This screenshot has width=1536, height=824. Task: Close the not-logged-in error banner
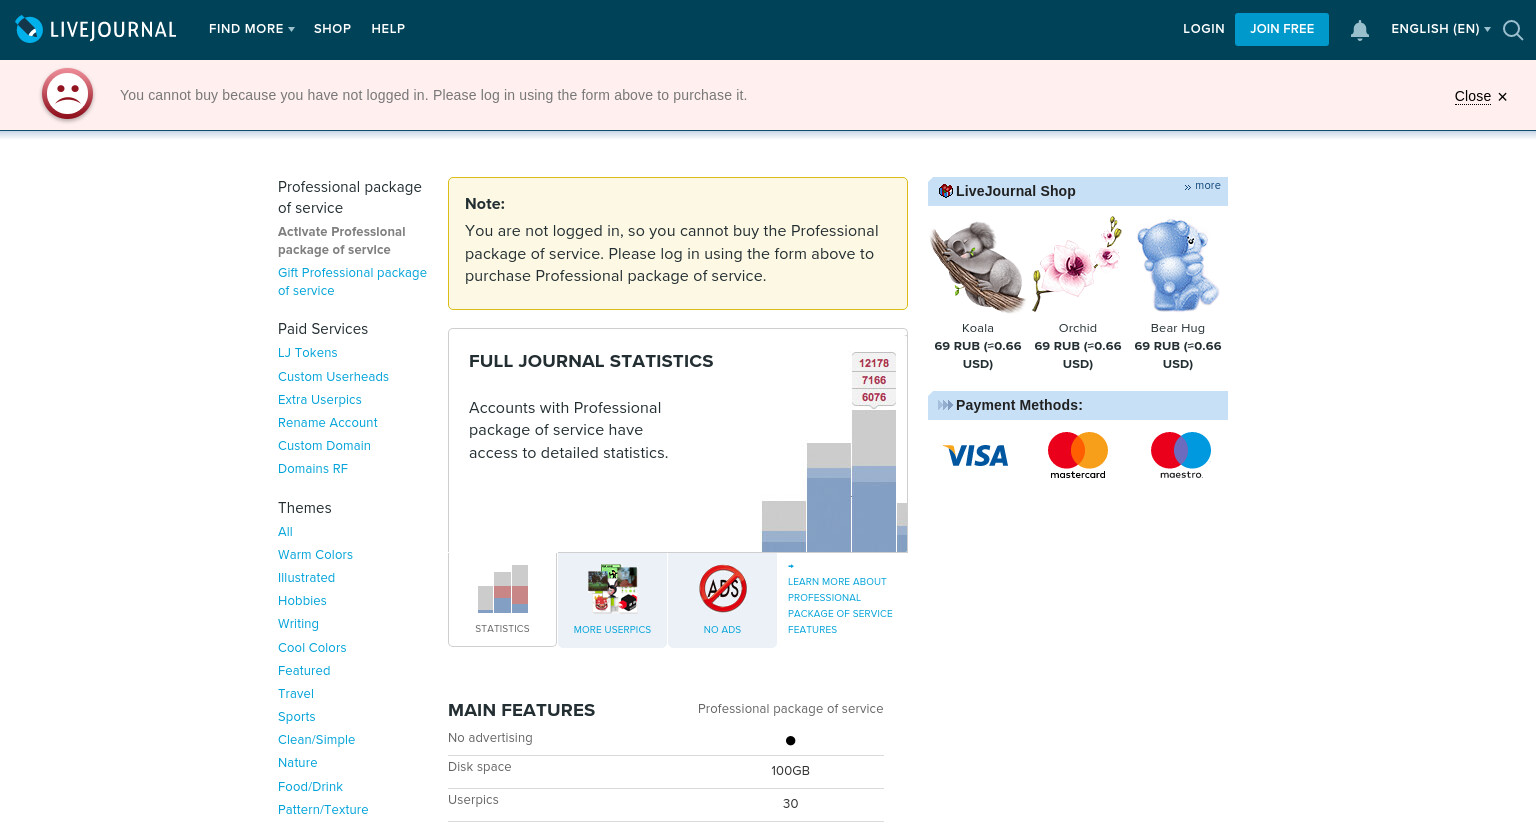coord(1481,96)
